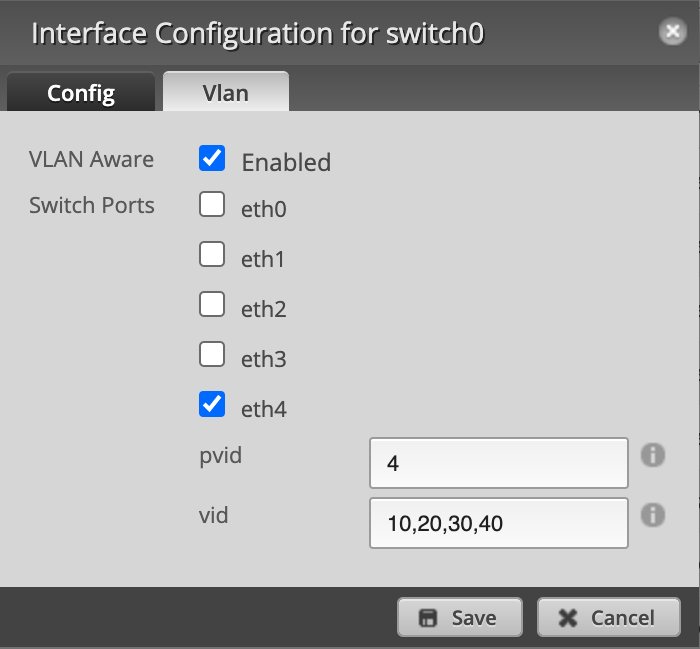Click into the vid input field
Viewport: 700px width, 649px height.
(x=499, y=523)
